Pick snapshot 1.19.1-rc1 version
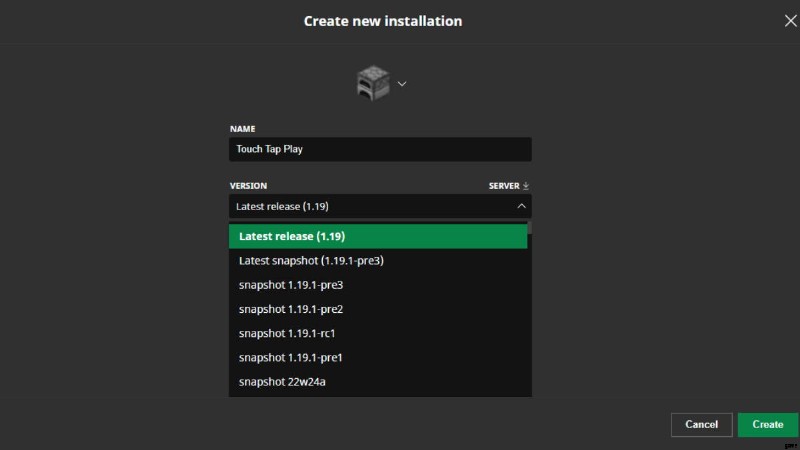 [x=378, y=333]
